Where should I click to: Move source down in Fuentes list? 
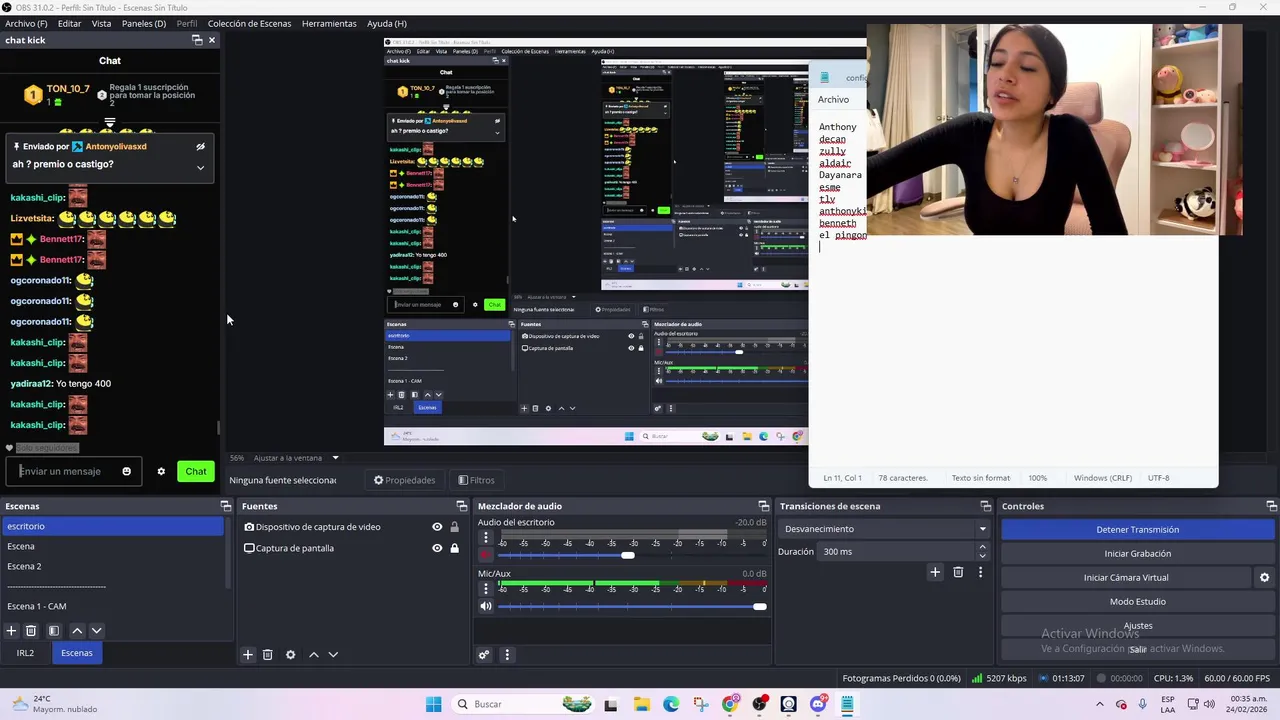pyautogui.click(x=333, y=655)
